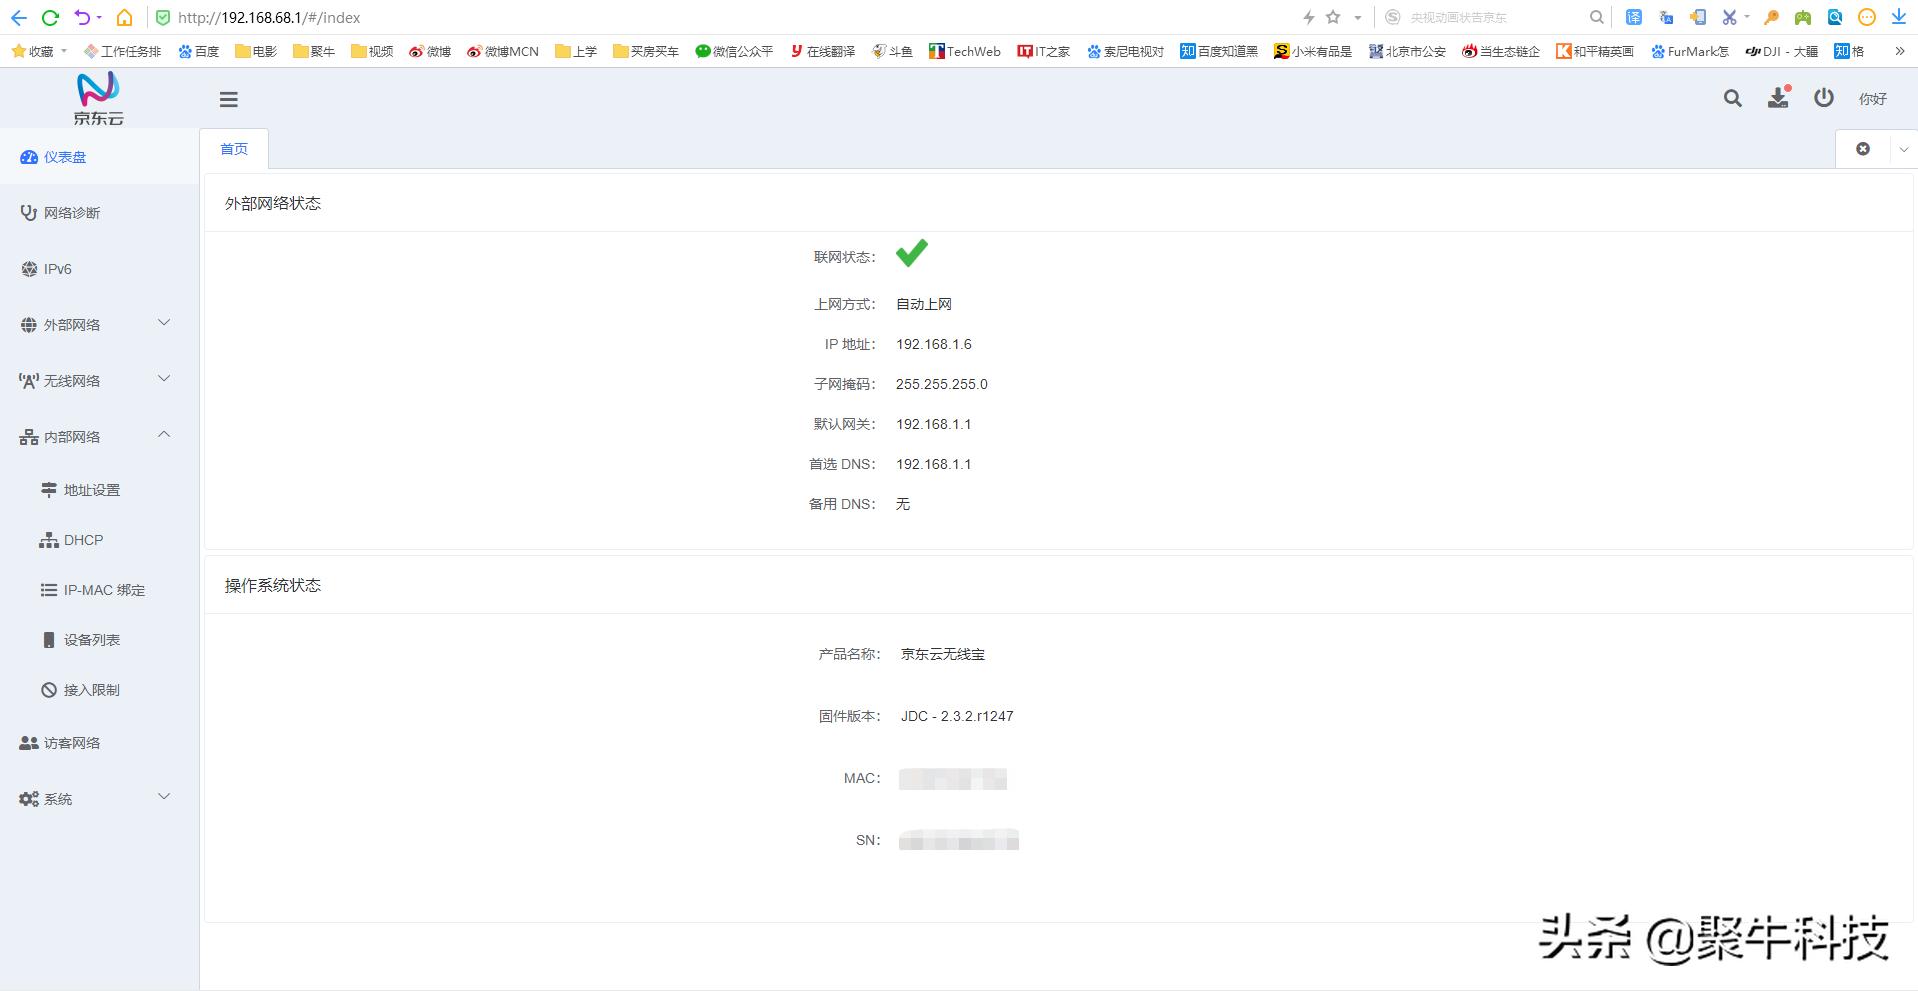
Task: Click the game controller extension icon
Action: pyautogui.click(x=1803, y=17)
